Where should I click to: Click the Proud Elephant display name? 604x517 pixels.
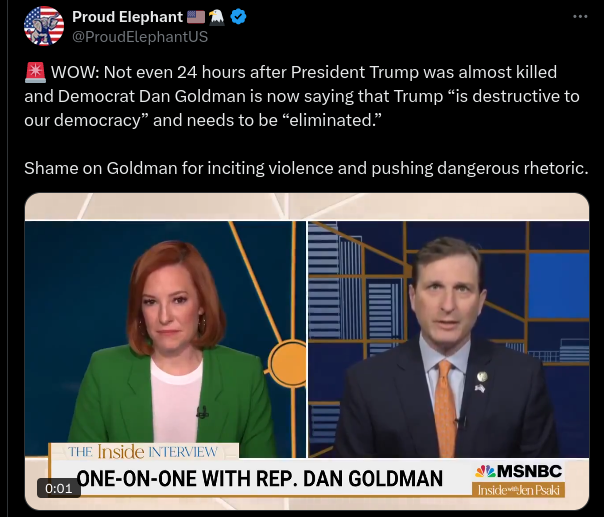tap(127, 17)
